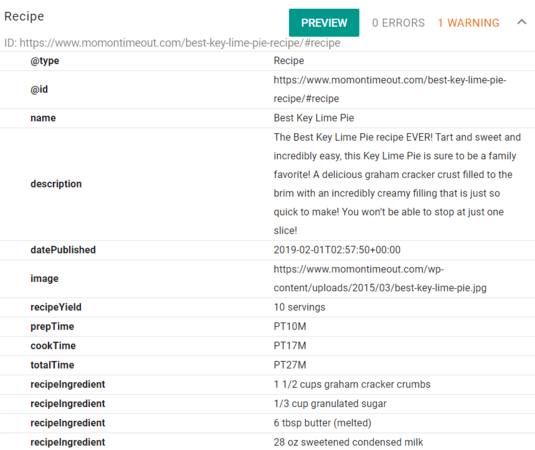Click the green PREVIEW button

(x=324, y=23)
